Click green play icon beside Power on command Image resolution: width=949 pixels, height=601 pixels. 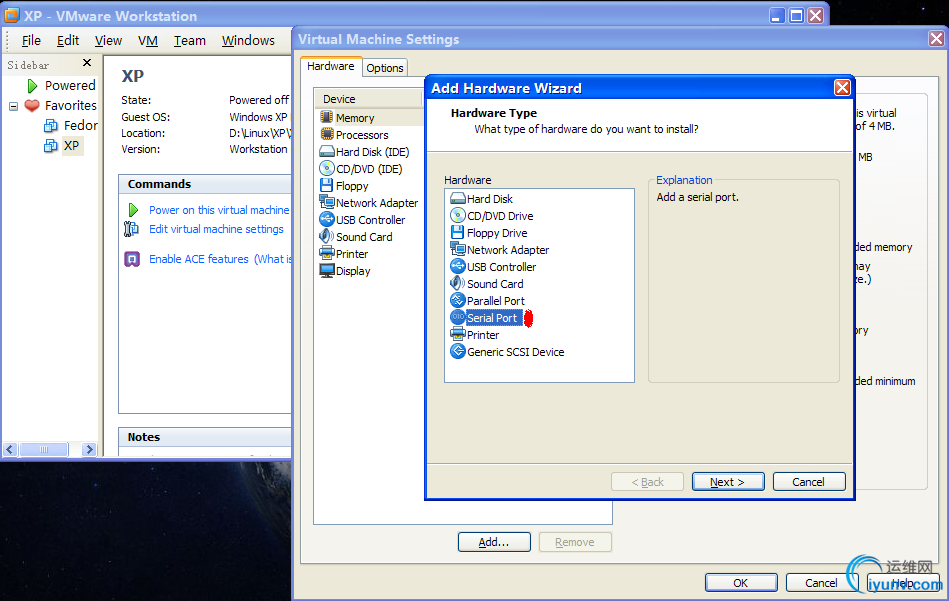pos(133,209)
